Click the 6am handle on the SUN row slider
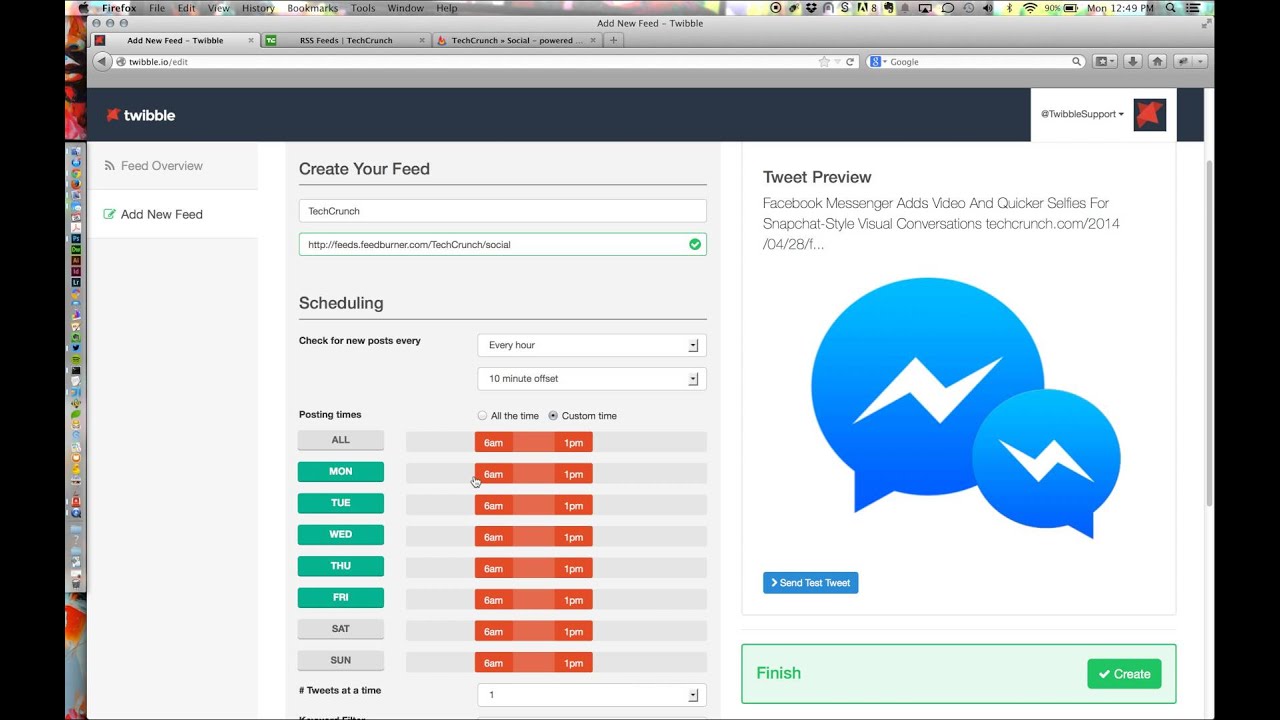 point(493,663)
